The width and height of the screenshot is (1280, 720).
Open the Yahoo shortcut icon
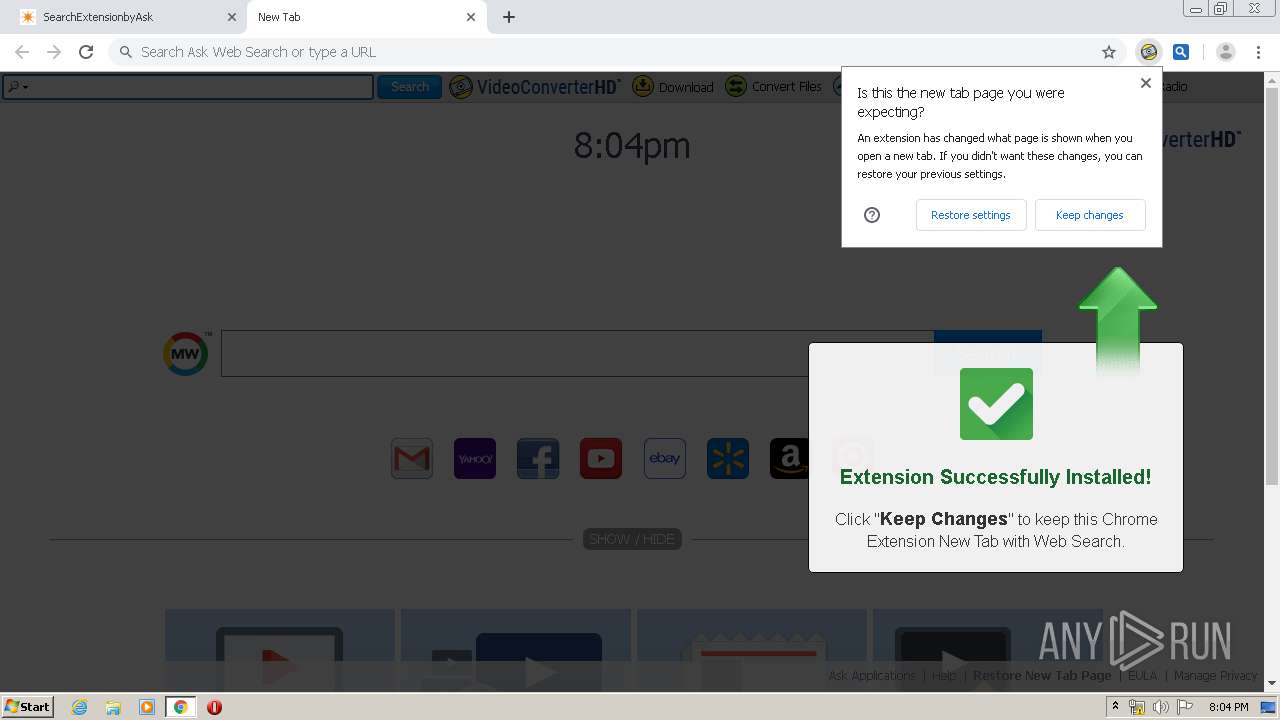475,459
